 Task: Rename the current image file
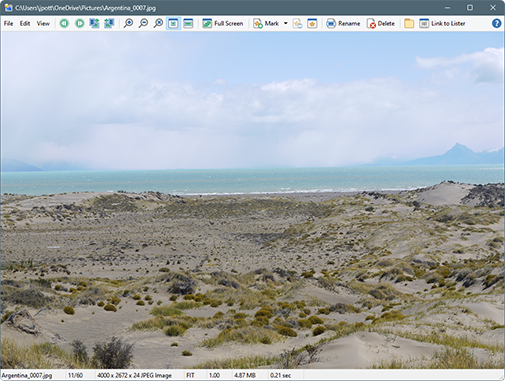(x=343, y=23)
